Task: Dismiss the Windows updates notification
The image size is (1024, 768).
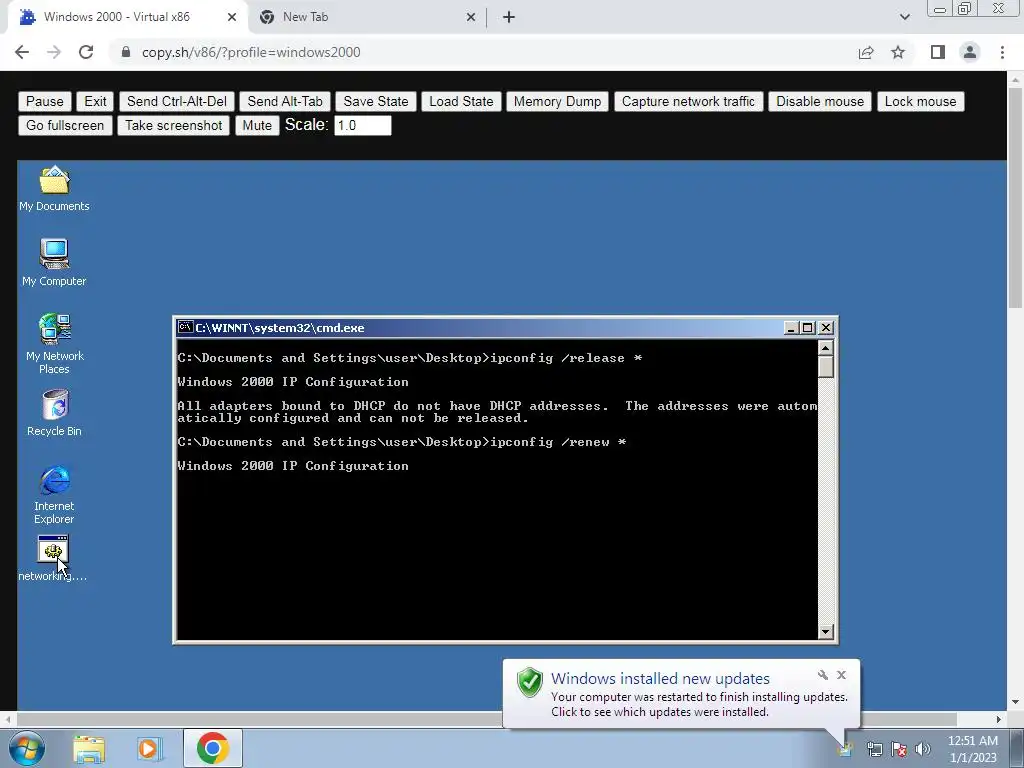Action: point(841,675)
